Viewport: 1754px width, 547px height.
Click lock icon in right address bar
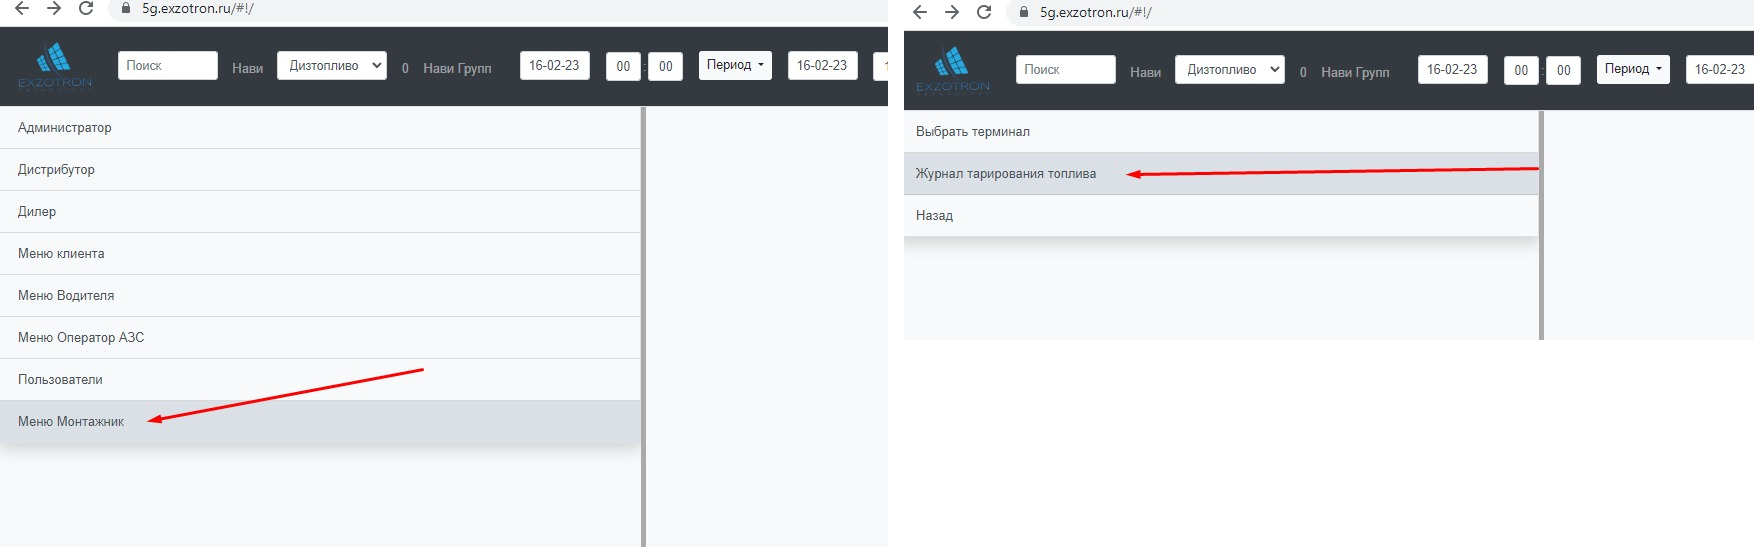click(x=1023, y=12)
